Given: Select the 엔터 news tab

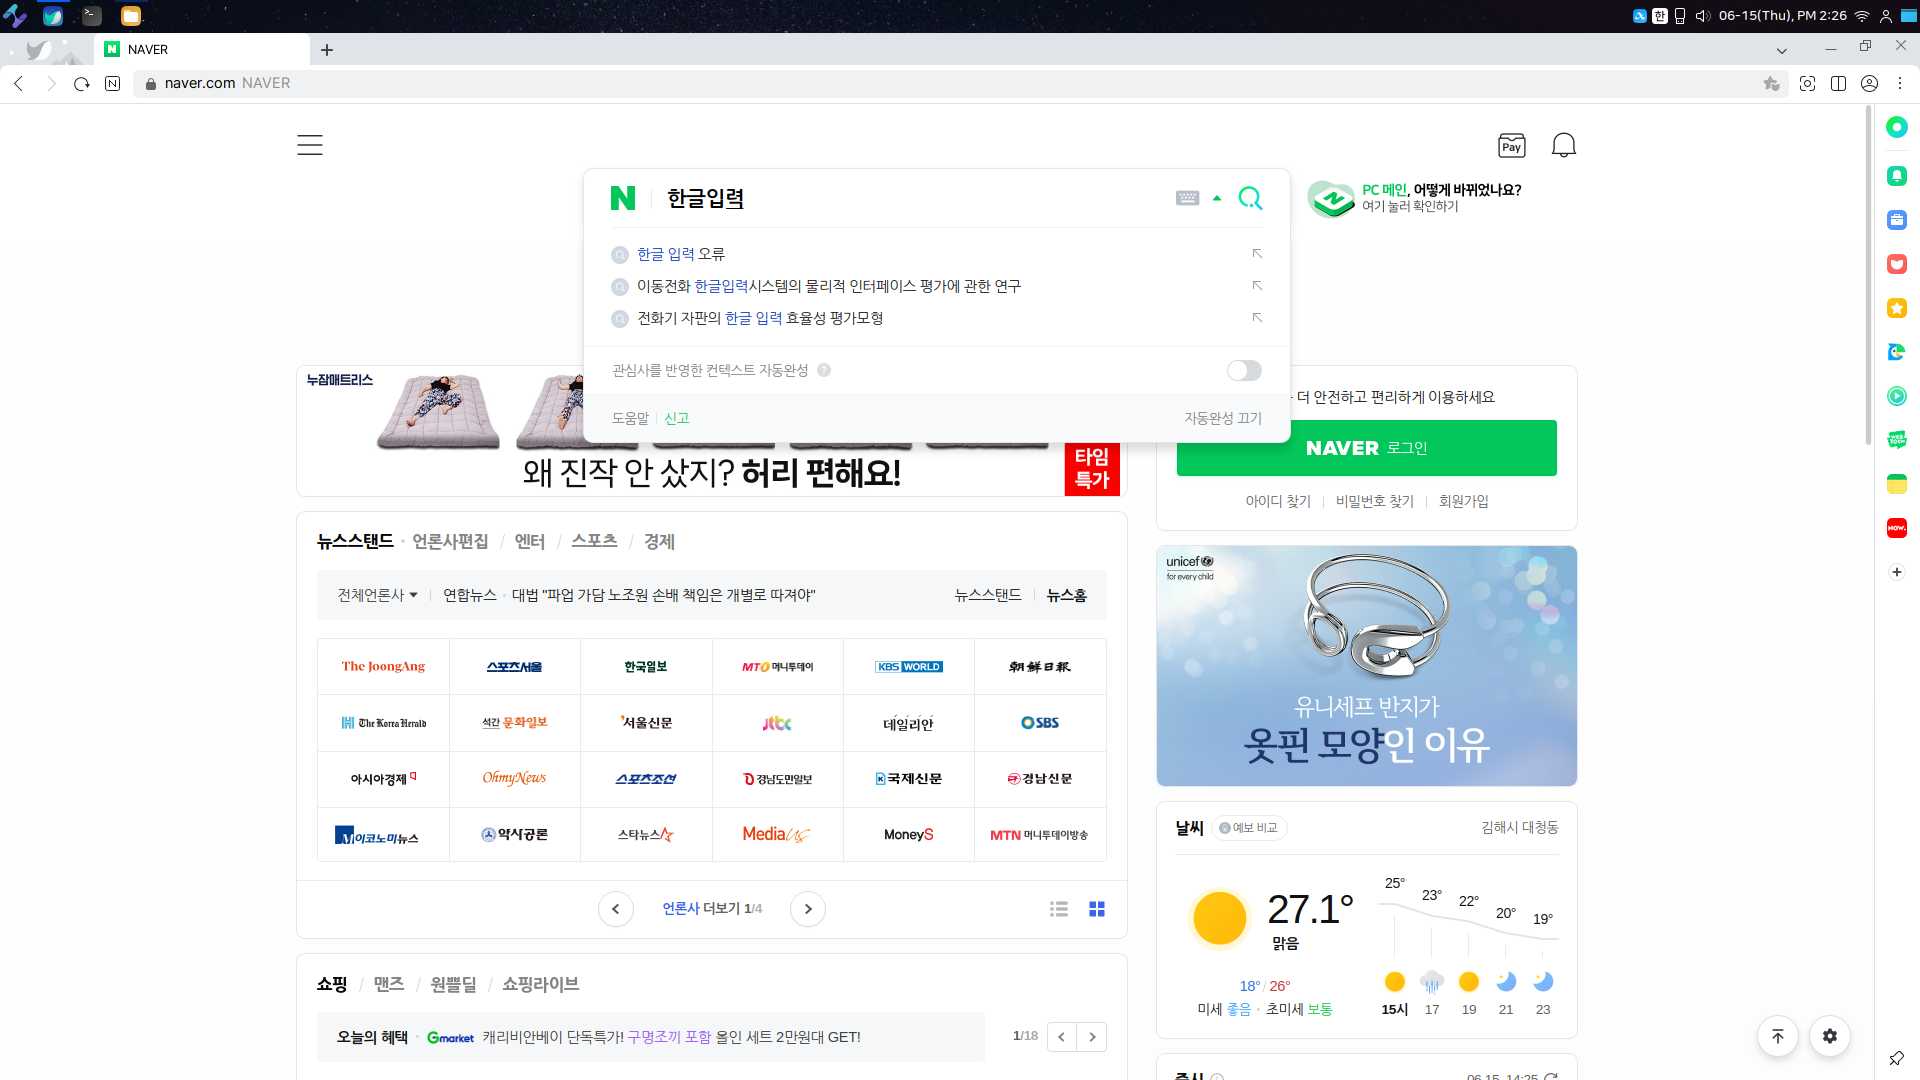Looking at the screenshot, I should pyautogui.click(x=529, y=541).
